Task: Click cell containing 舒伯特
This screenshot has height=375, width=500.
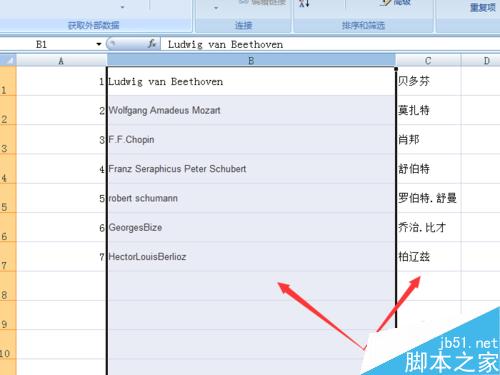Action: [x=429, y=169]
